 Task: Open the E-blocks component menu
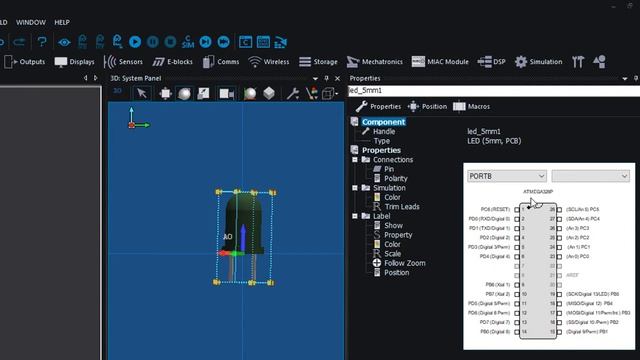pyautogui.click(x=172, y=62)
